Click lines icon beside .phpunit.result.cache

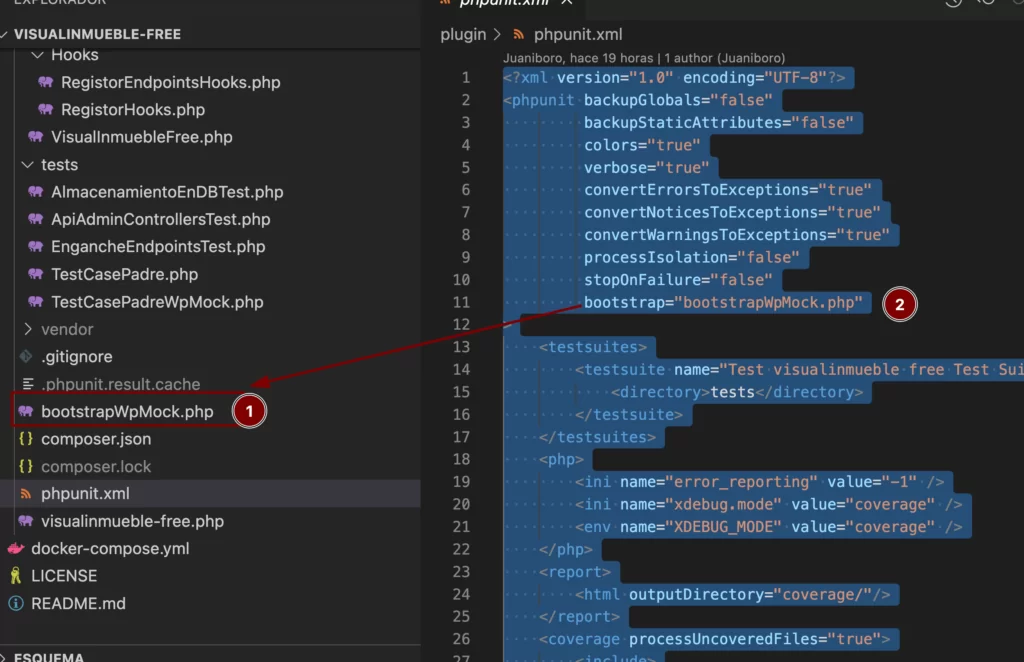[27, 384]
